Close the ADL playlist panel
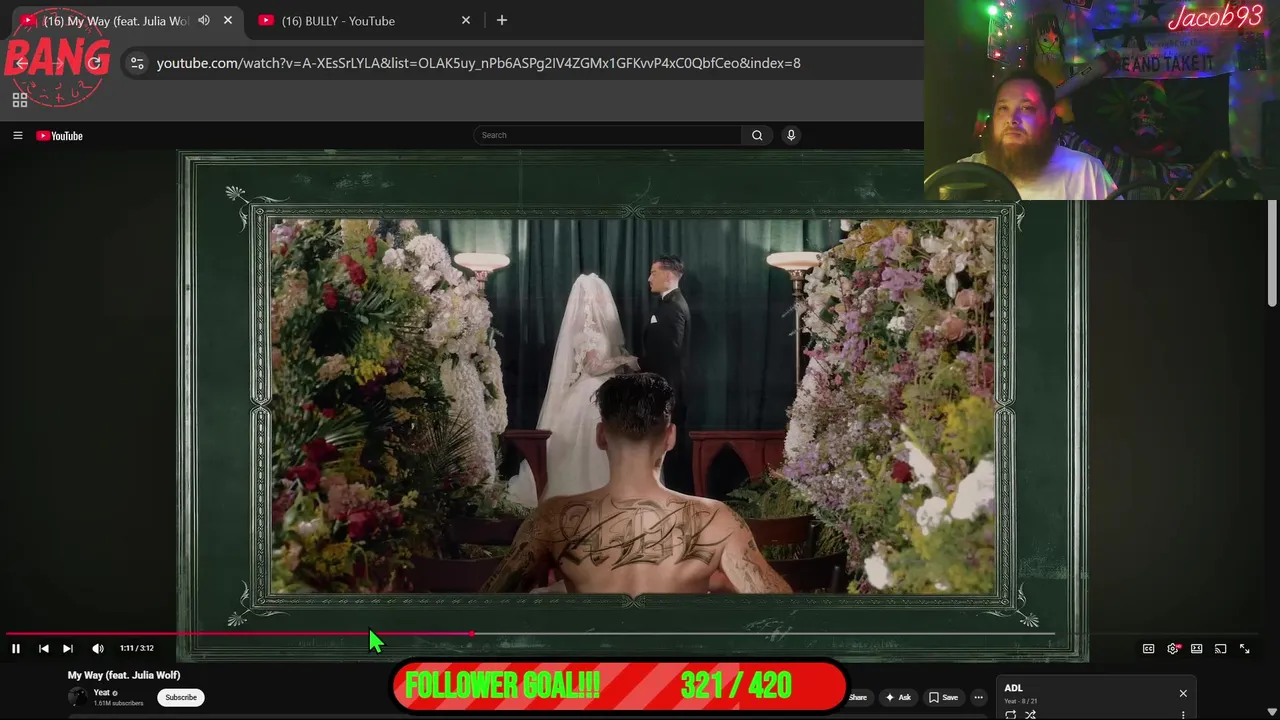This screenshot has height=720, width=1280. [x=1183, y=693]
